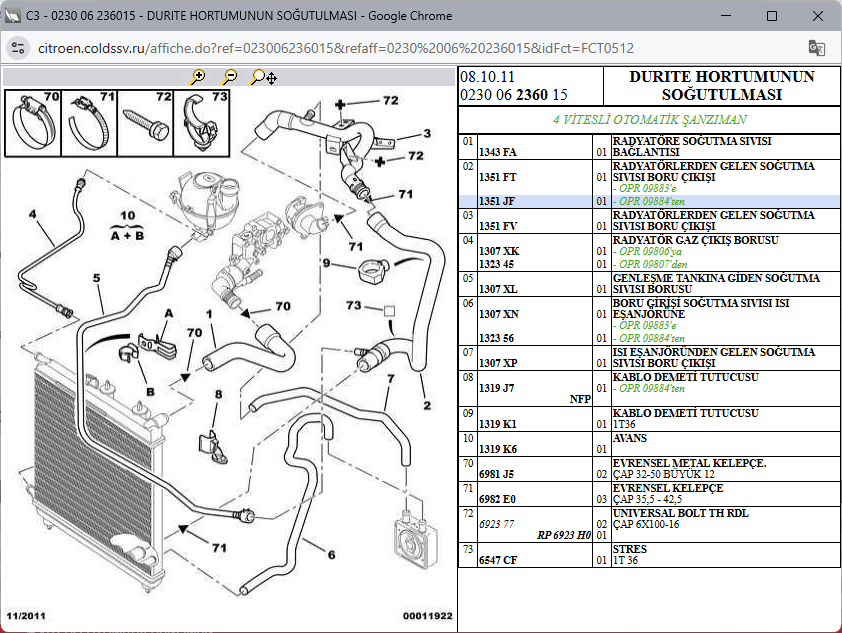Click part number 1319 K1
The image size is (842, 633).
498,424
